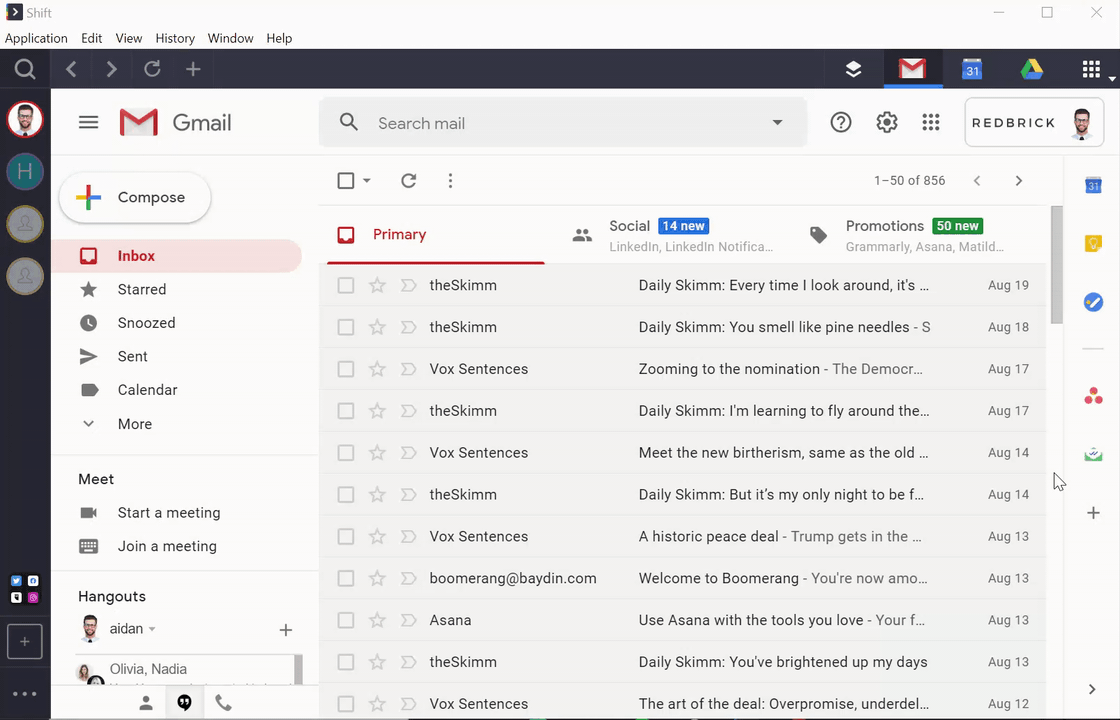Open the Window menu

230,38
